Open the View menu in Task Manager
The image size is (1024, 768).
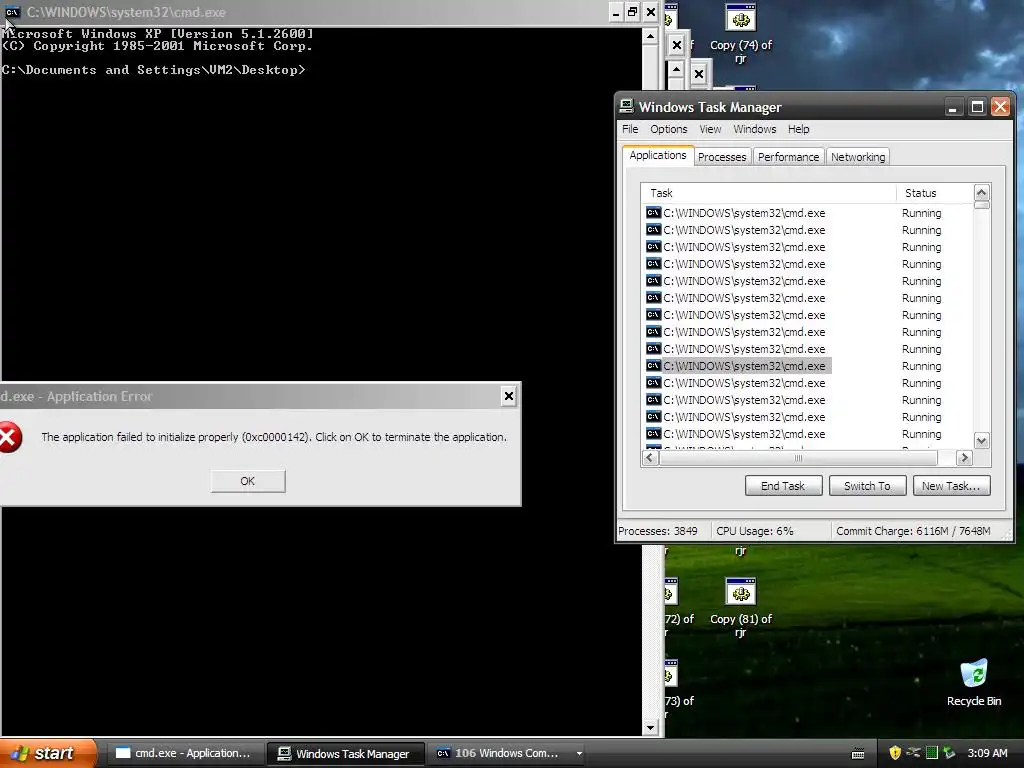[x=710, y=129]
